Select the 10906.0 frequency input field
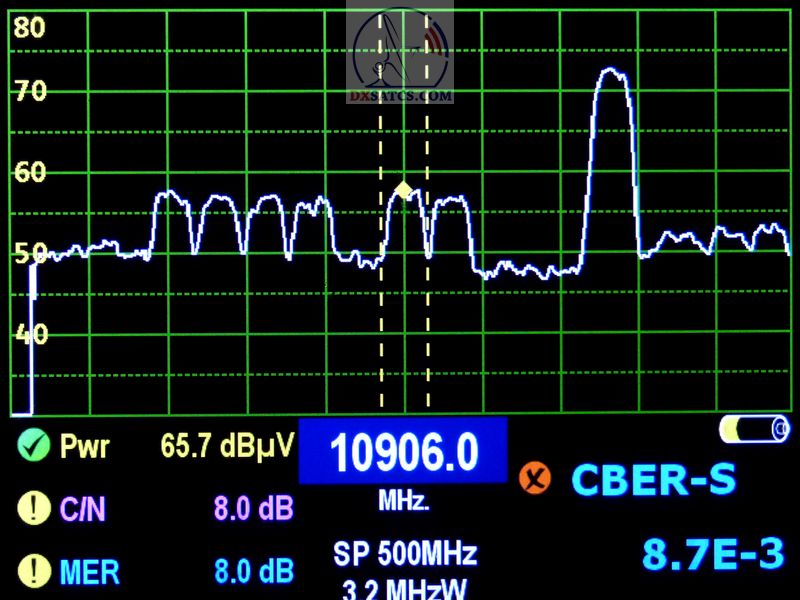The height and width of the screenshot is (600, 800). coord(406,452)
